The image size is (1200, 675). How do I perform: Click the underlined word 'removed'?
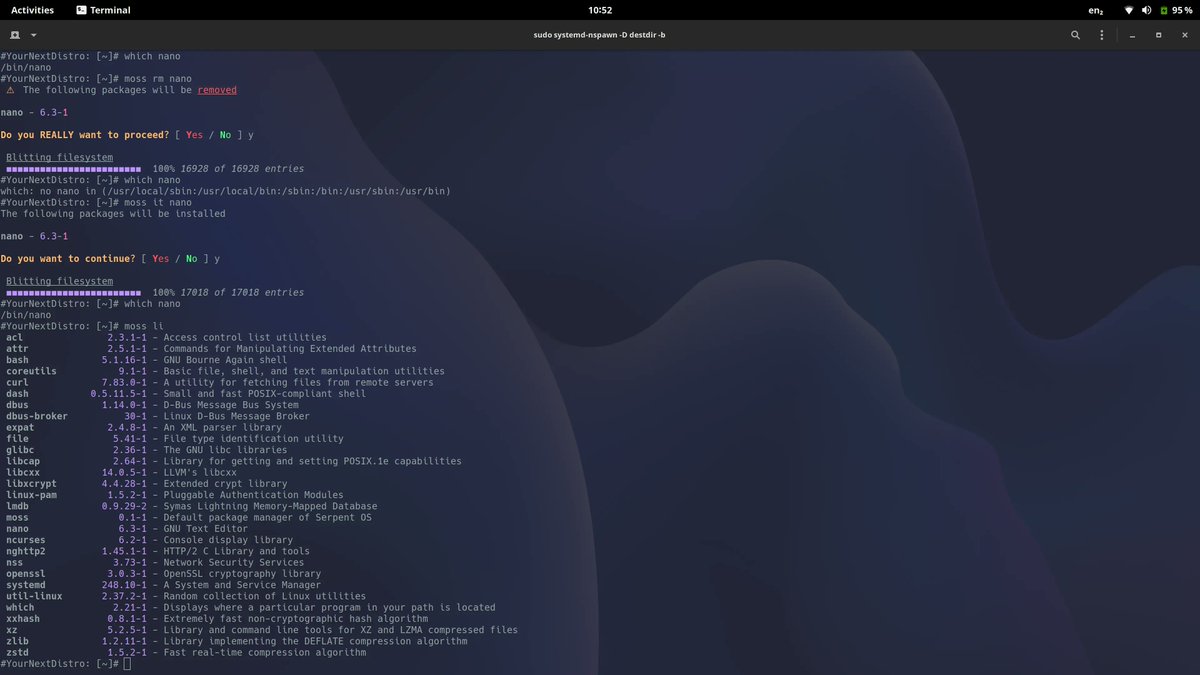[x=217, y=90]
